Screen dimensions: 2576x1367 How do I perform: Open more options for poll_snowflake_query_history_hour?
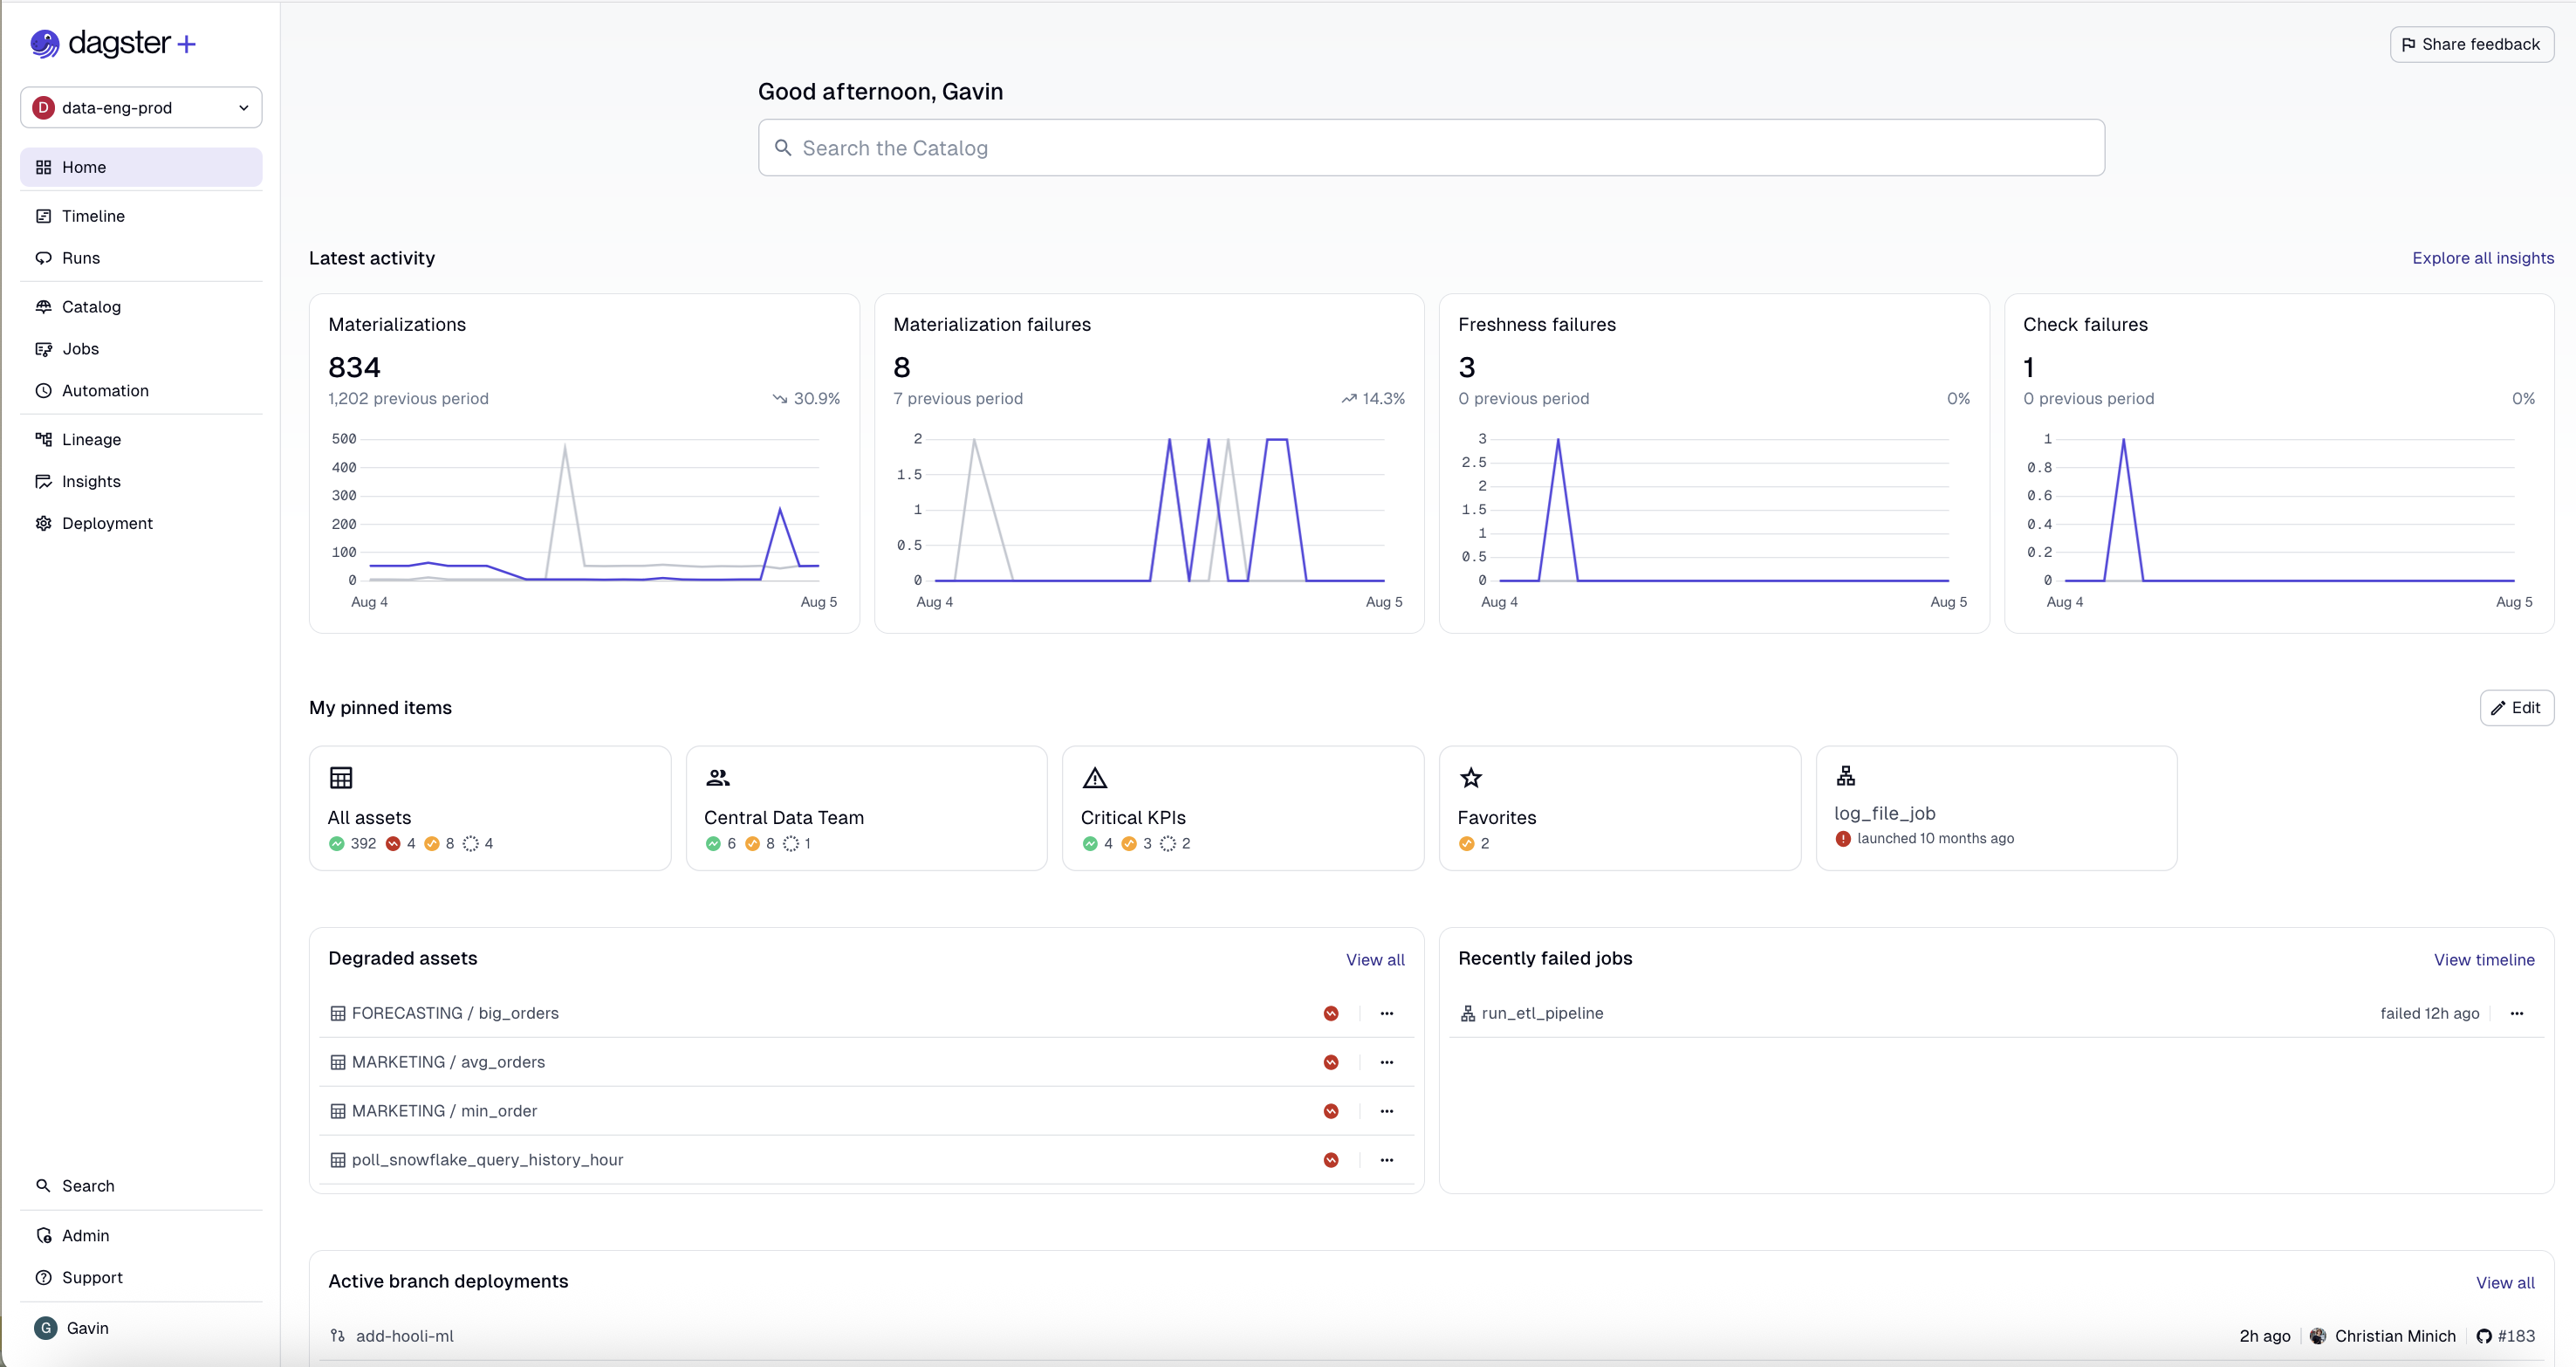click(1387, 1160)
